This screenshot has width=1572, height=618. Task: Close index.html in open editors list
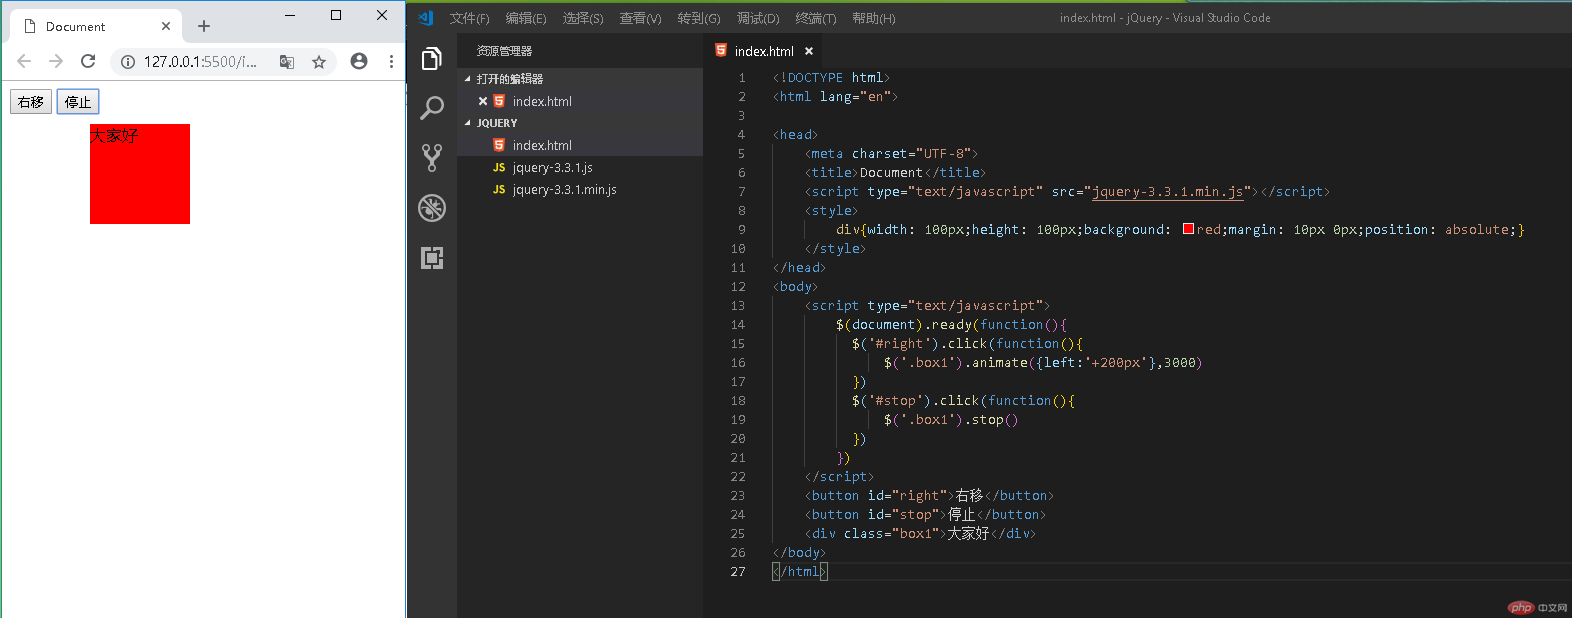[x=483, y=101]
